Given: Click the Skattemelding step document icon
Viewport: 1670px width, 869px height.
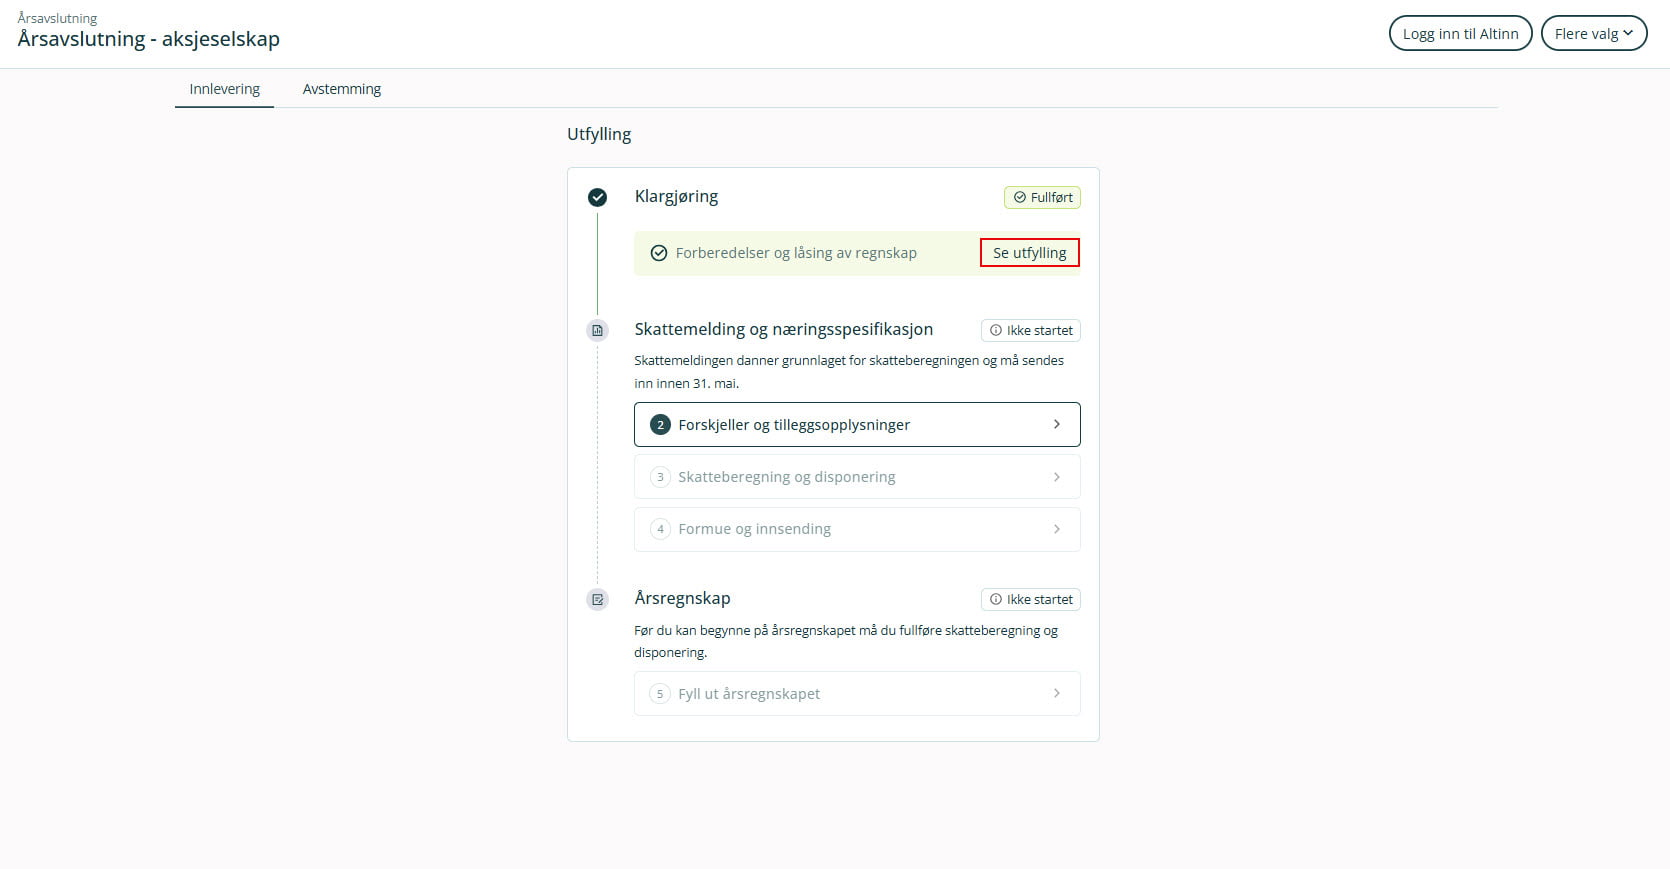Looking at the screenshot, I should tap(597, 330).
